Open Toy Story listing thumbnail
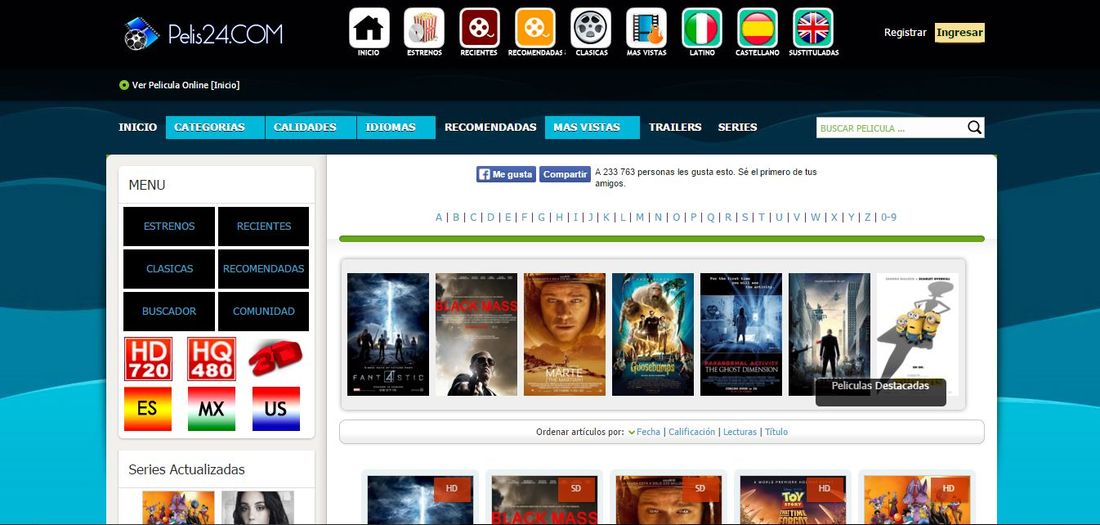Screen dimensions: 1100x525 [x=793, y=500]
